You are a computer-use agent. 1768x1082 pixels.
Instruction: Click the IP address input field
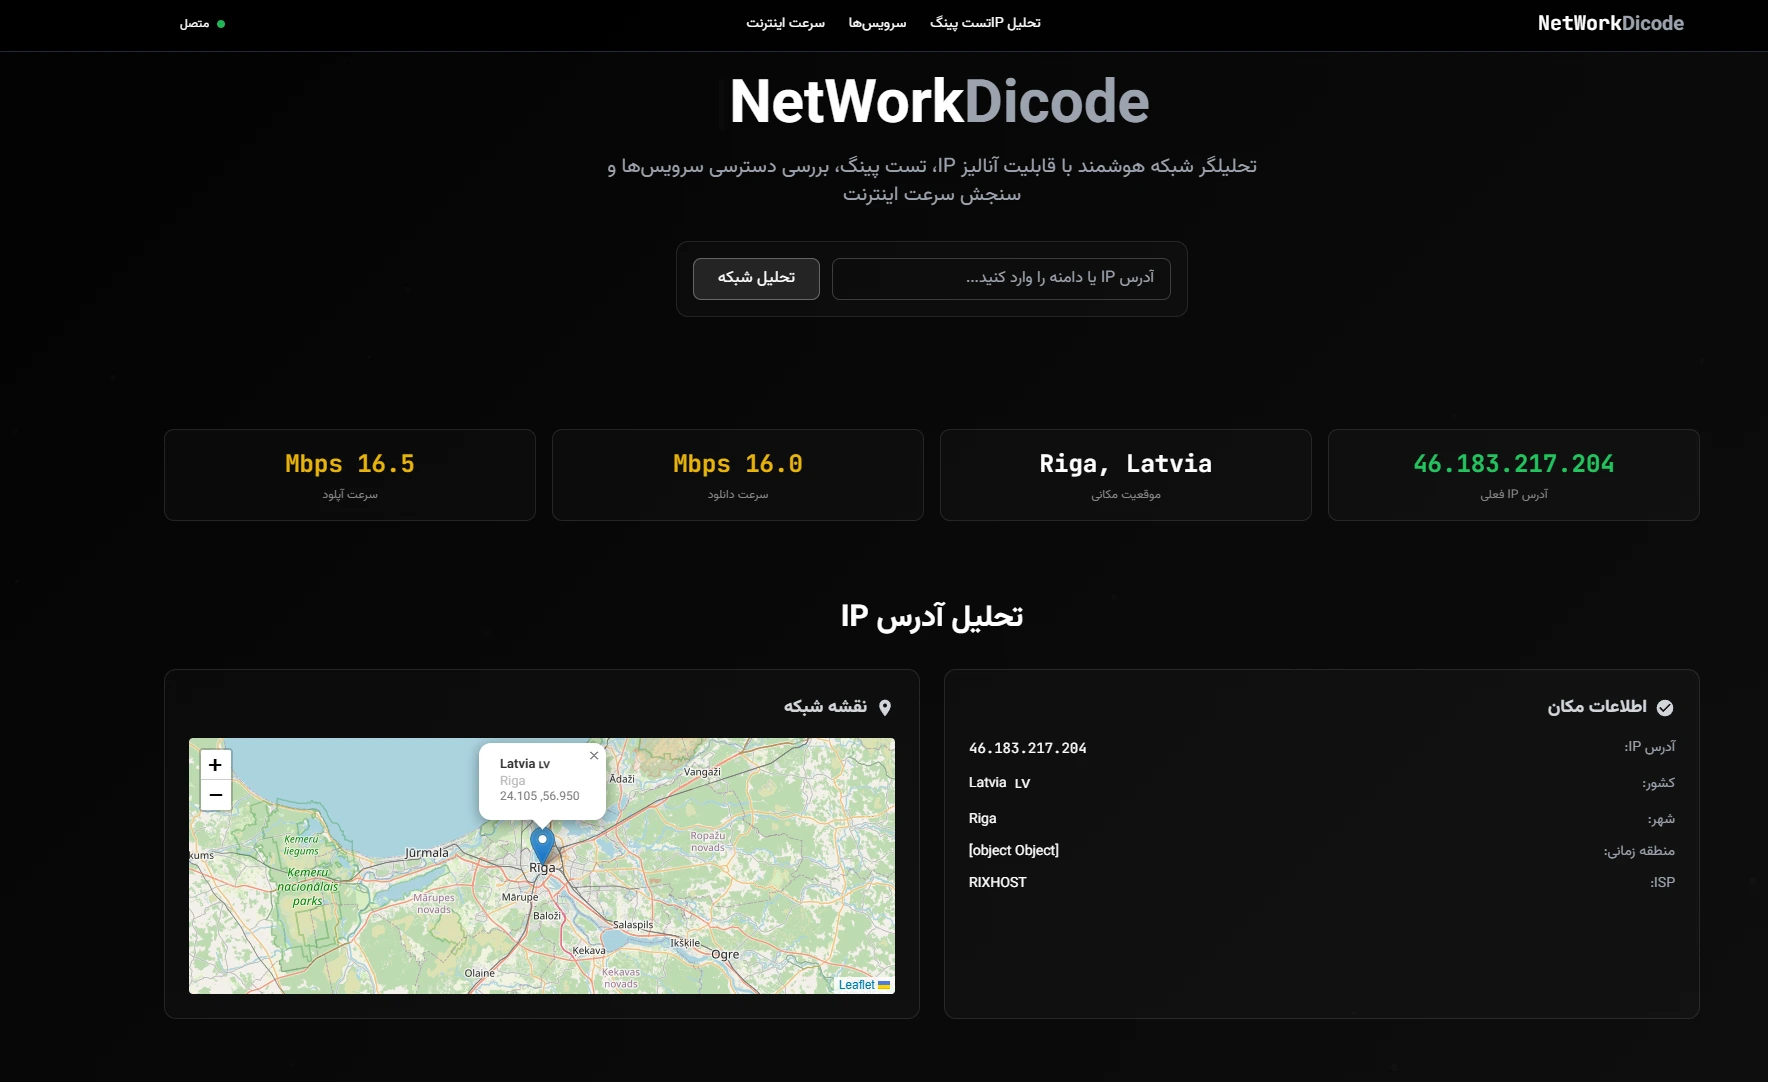coord(1000,278)
